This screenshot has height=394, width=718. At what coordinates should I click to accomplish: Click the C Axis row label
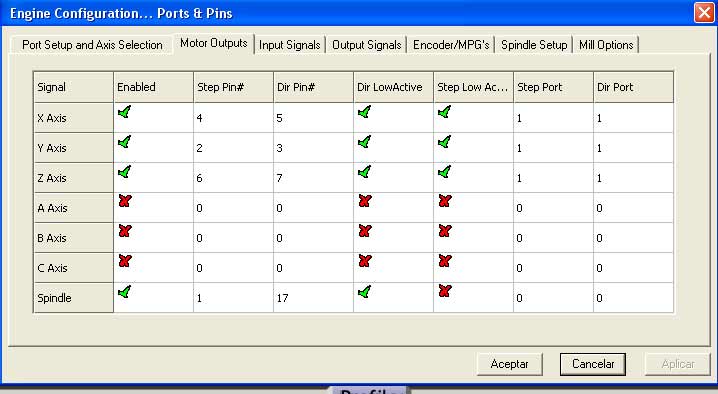coord(73,268)
